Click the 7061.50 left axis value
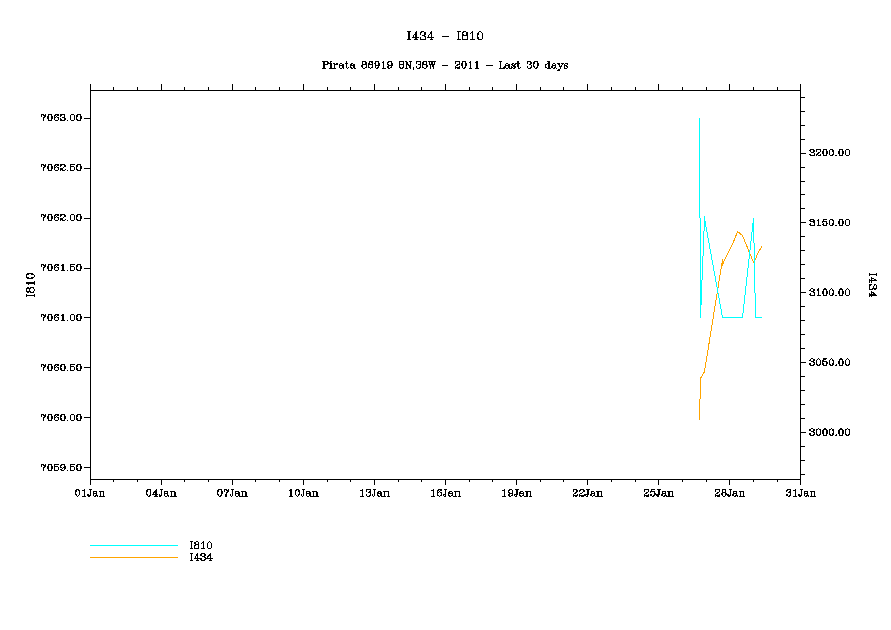This screenshot has width=891, height=630. 61,268
